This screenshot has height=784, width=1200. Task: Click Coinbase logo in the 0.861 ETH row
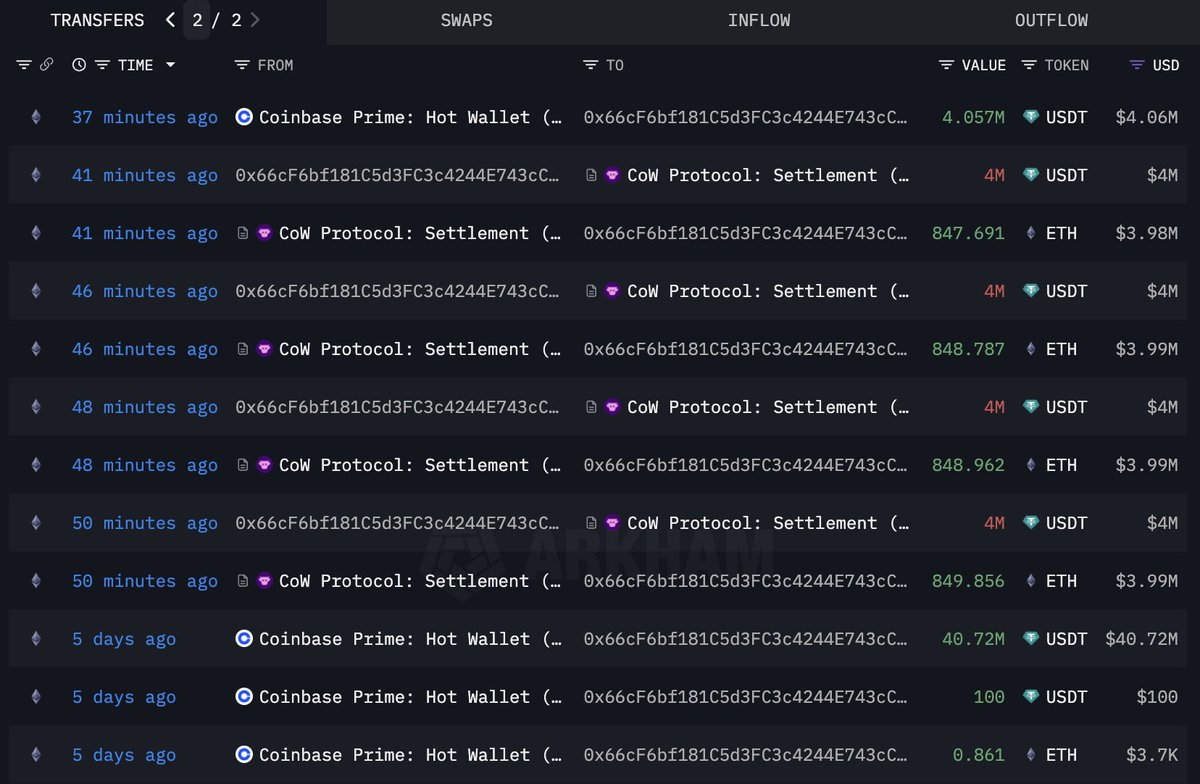[244, 755]
